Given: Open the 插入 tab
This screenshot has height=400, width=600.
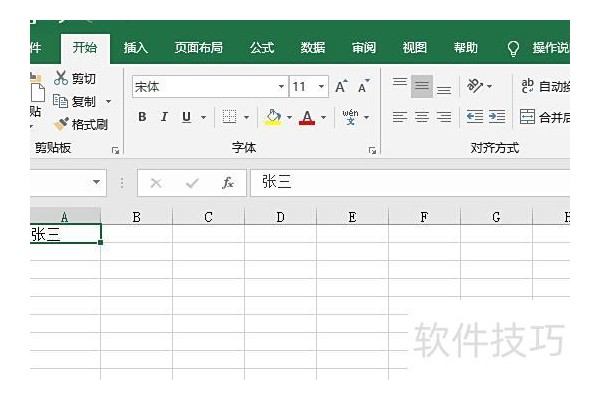Looking at the screenshot, I should click(135, 48).
